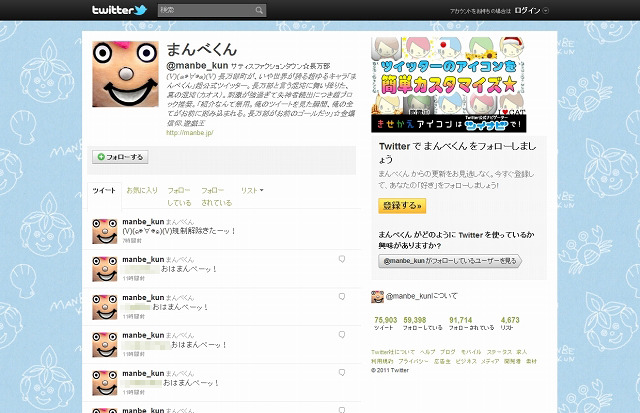Screen dimensions: 640x413
Task: Click the reply bubble icon on fifth tweet
Action: point(342,373)
